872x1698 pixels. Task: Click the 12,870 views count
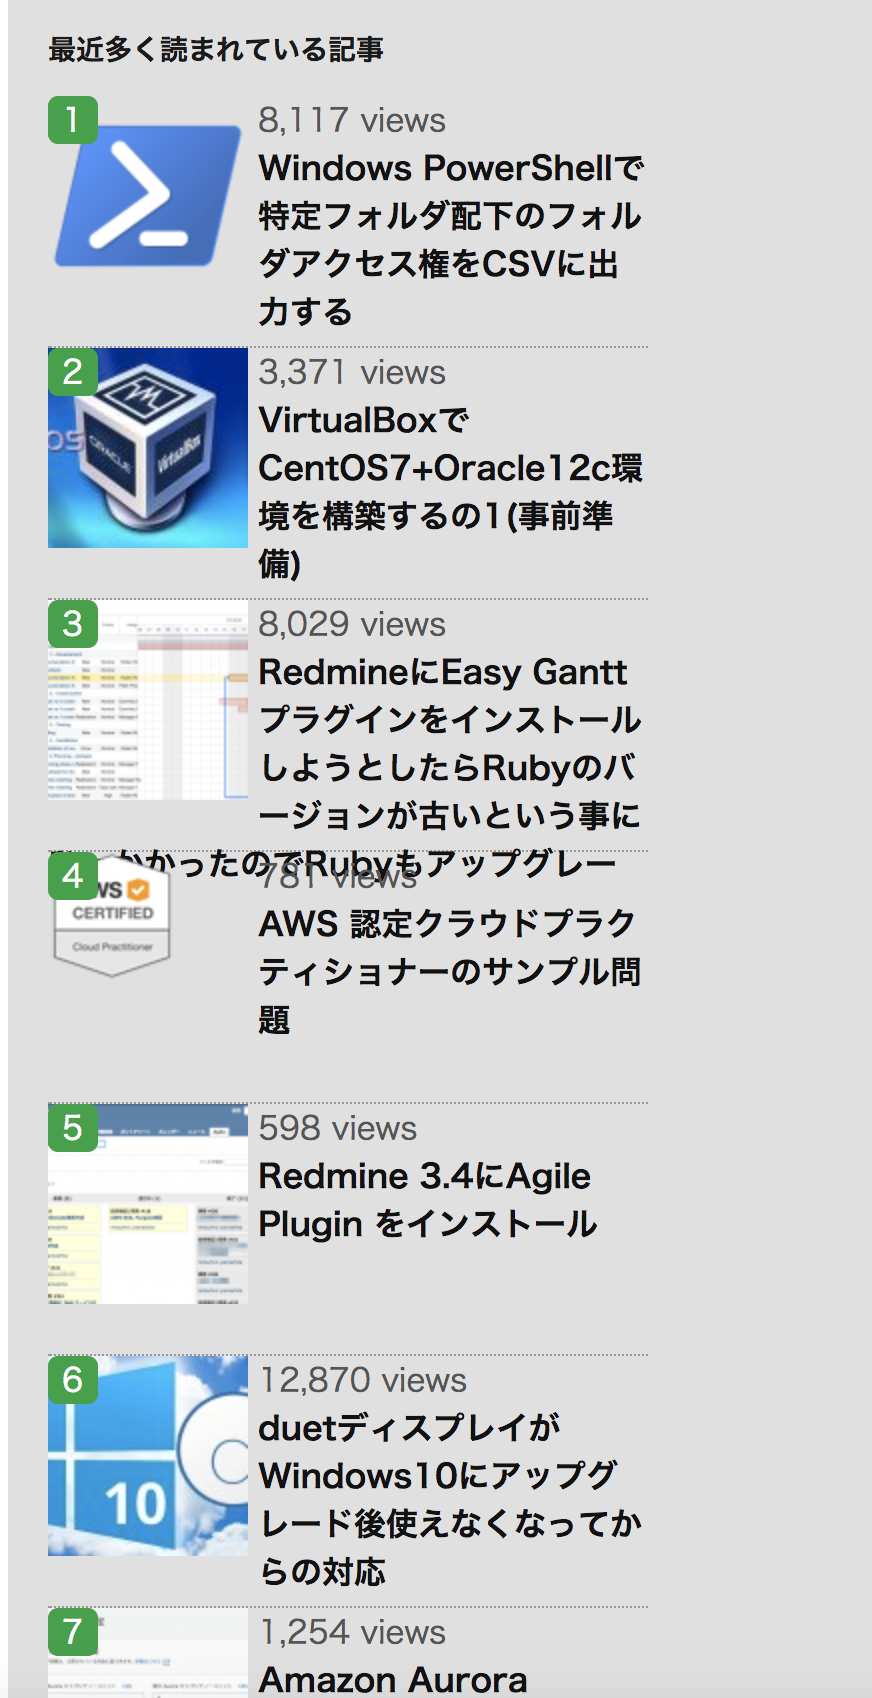363,1381
